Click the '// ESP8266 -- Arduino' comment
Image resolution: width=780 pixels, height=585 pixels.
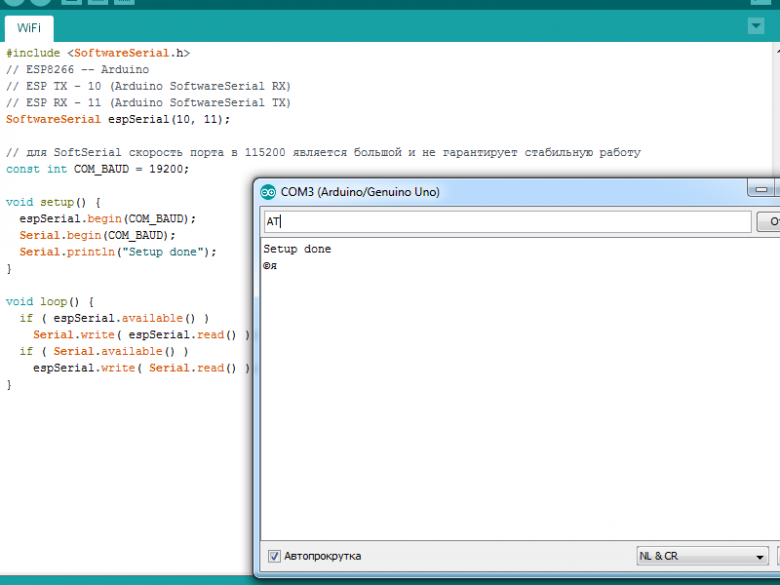pyautogui.click(x=78, y=70)
